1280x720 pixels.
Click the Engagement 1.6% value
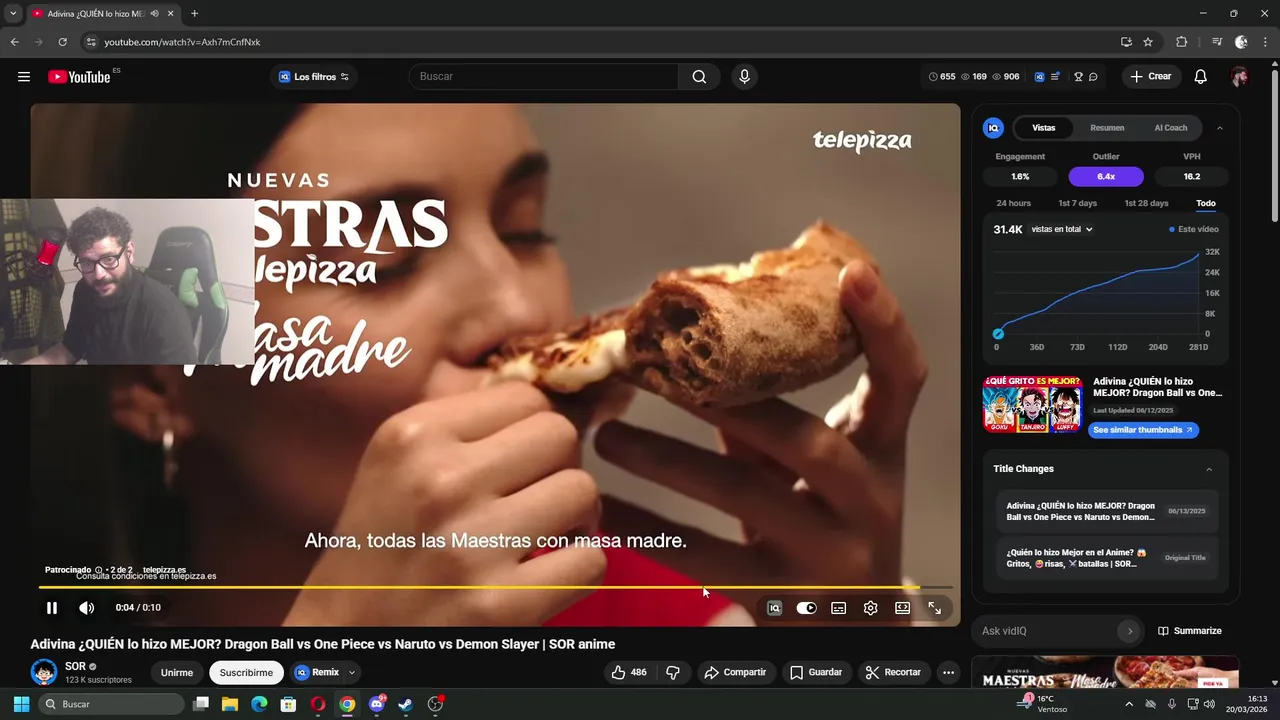[1020, 176]
